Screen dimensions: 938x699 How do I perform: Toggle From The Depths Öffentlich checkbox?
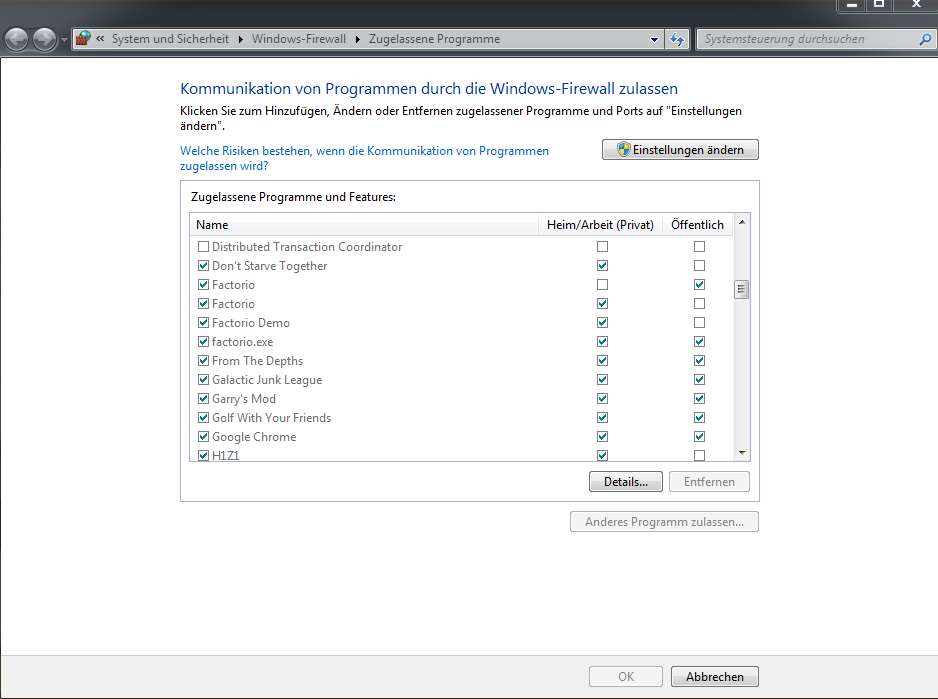[699, 361]
